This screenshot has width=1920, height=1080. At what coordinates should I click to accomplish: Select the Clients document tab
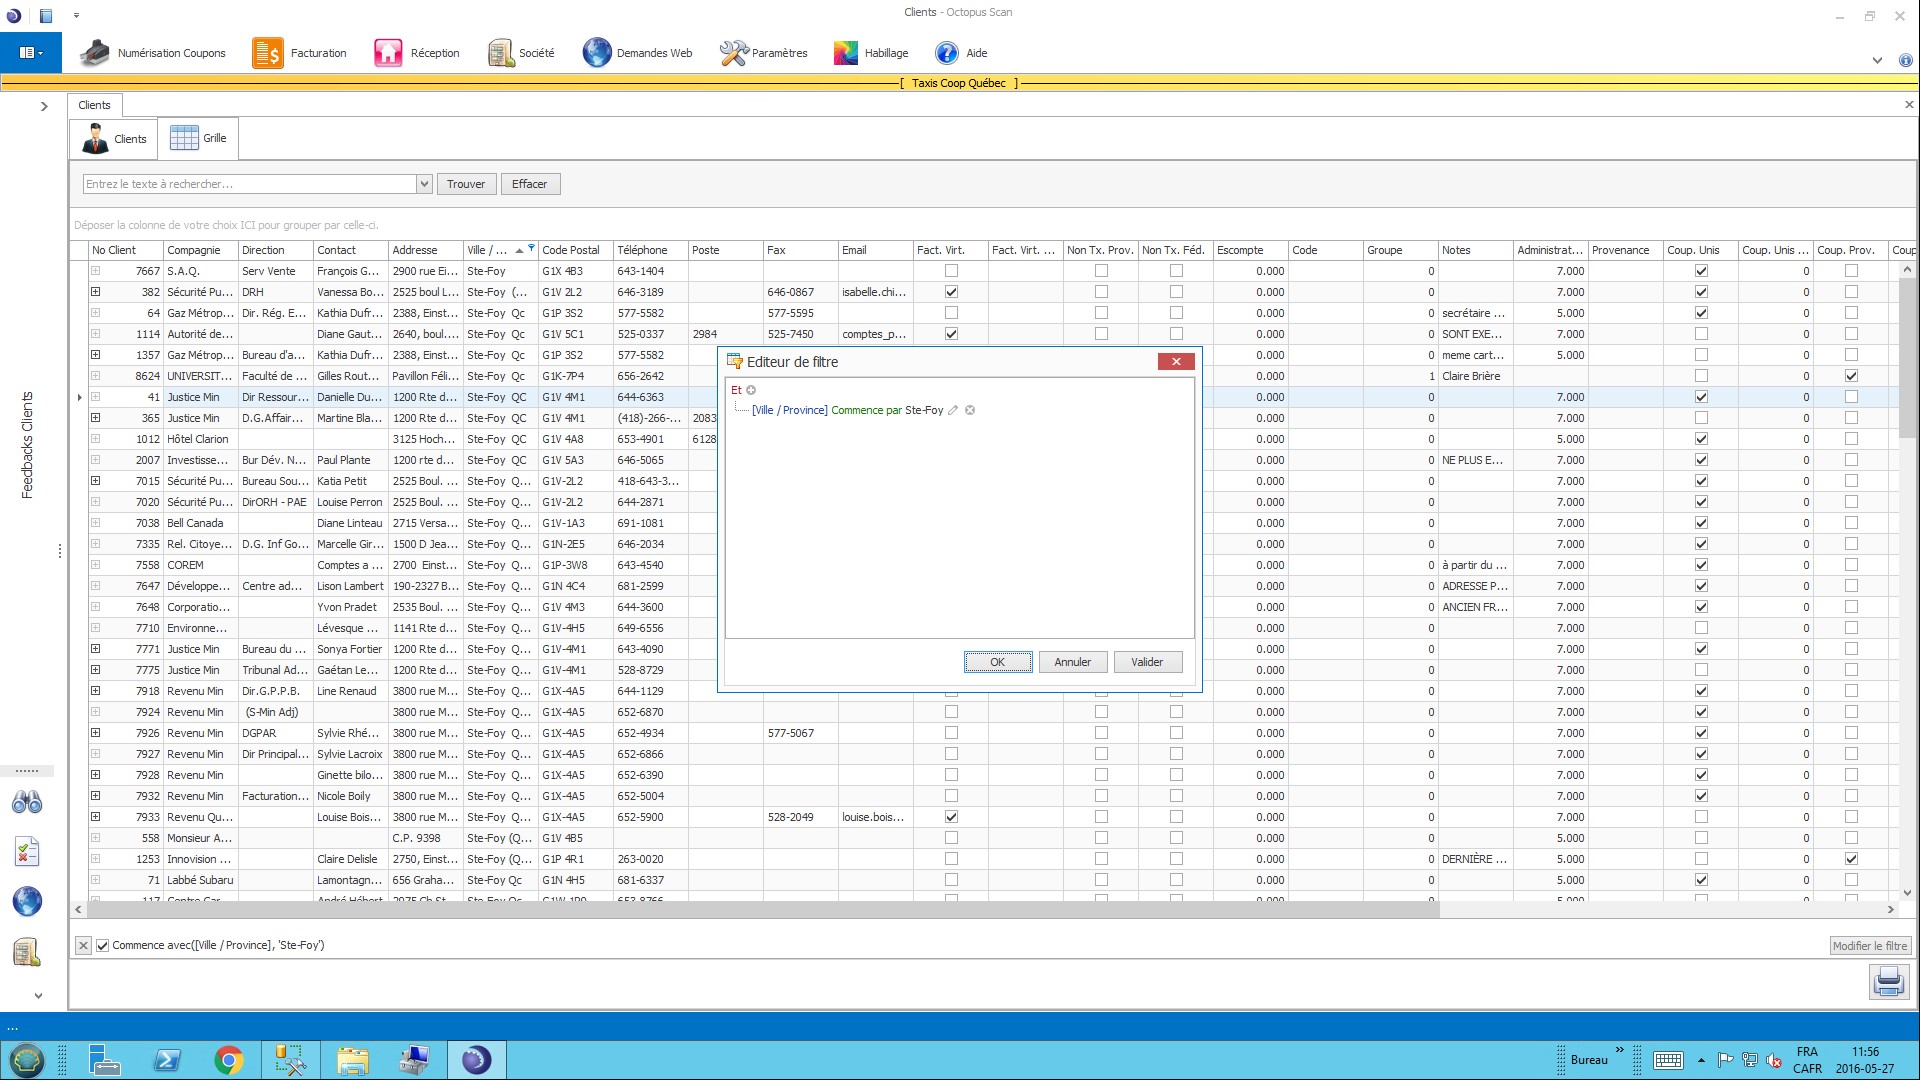click(x=94, y=105)
